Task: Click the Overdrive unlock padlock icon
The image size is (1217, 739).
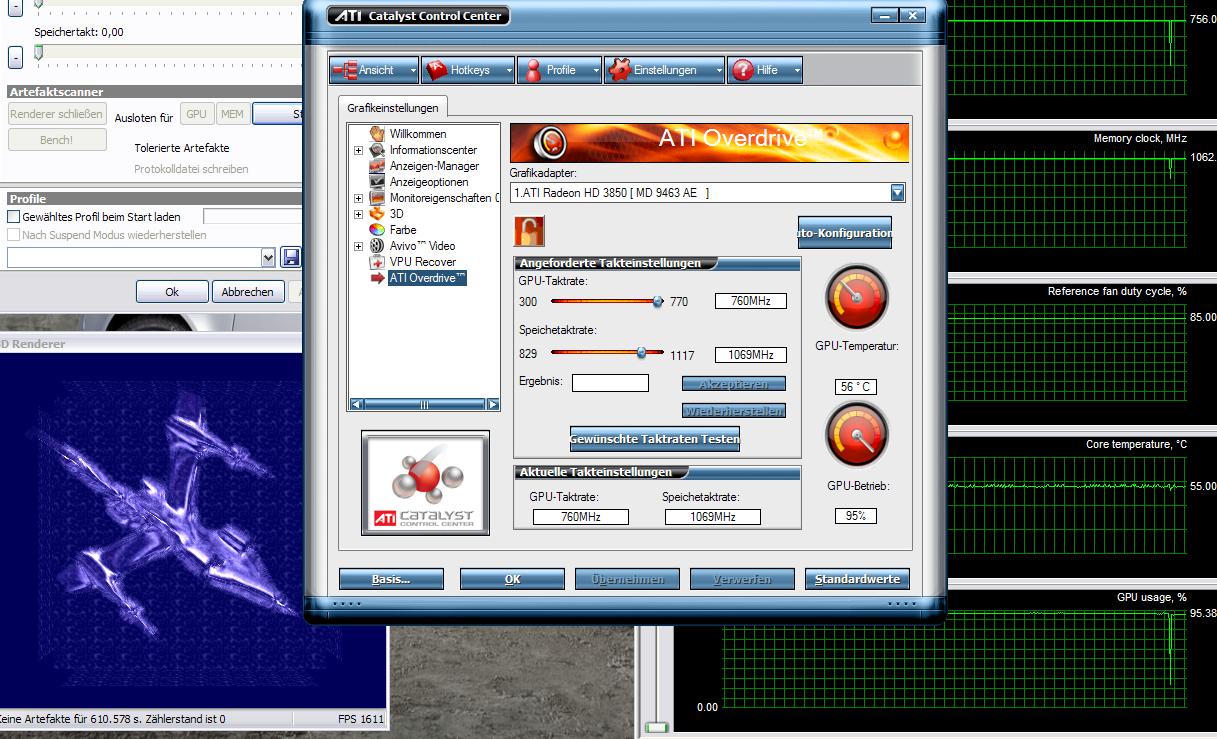Action: point(528,231)
